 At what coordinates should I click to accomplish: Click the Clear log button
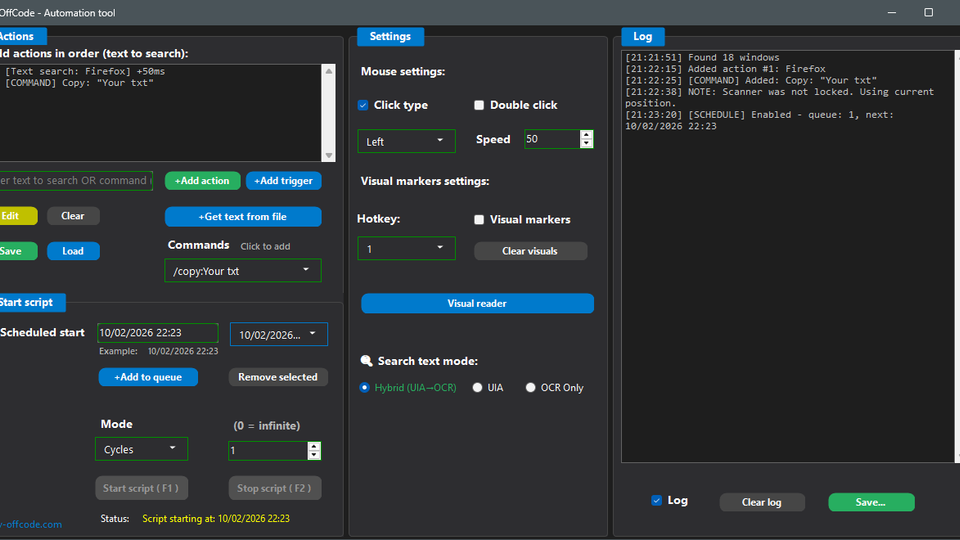tap(762, 502)
